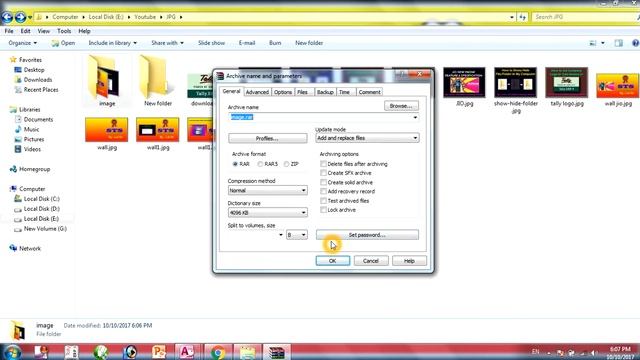The width and height of the screenshot is (640, 360).
Task: Confirm the archive with OK
Action: tap(333, 261)
